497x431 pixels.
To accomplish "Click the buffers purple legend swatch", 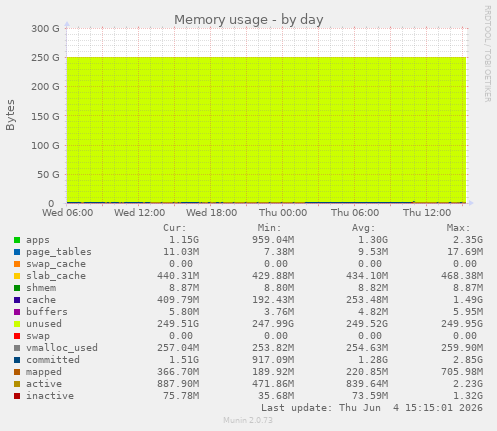I will (x=17, y=312).
